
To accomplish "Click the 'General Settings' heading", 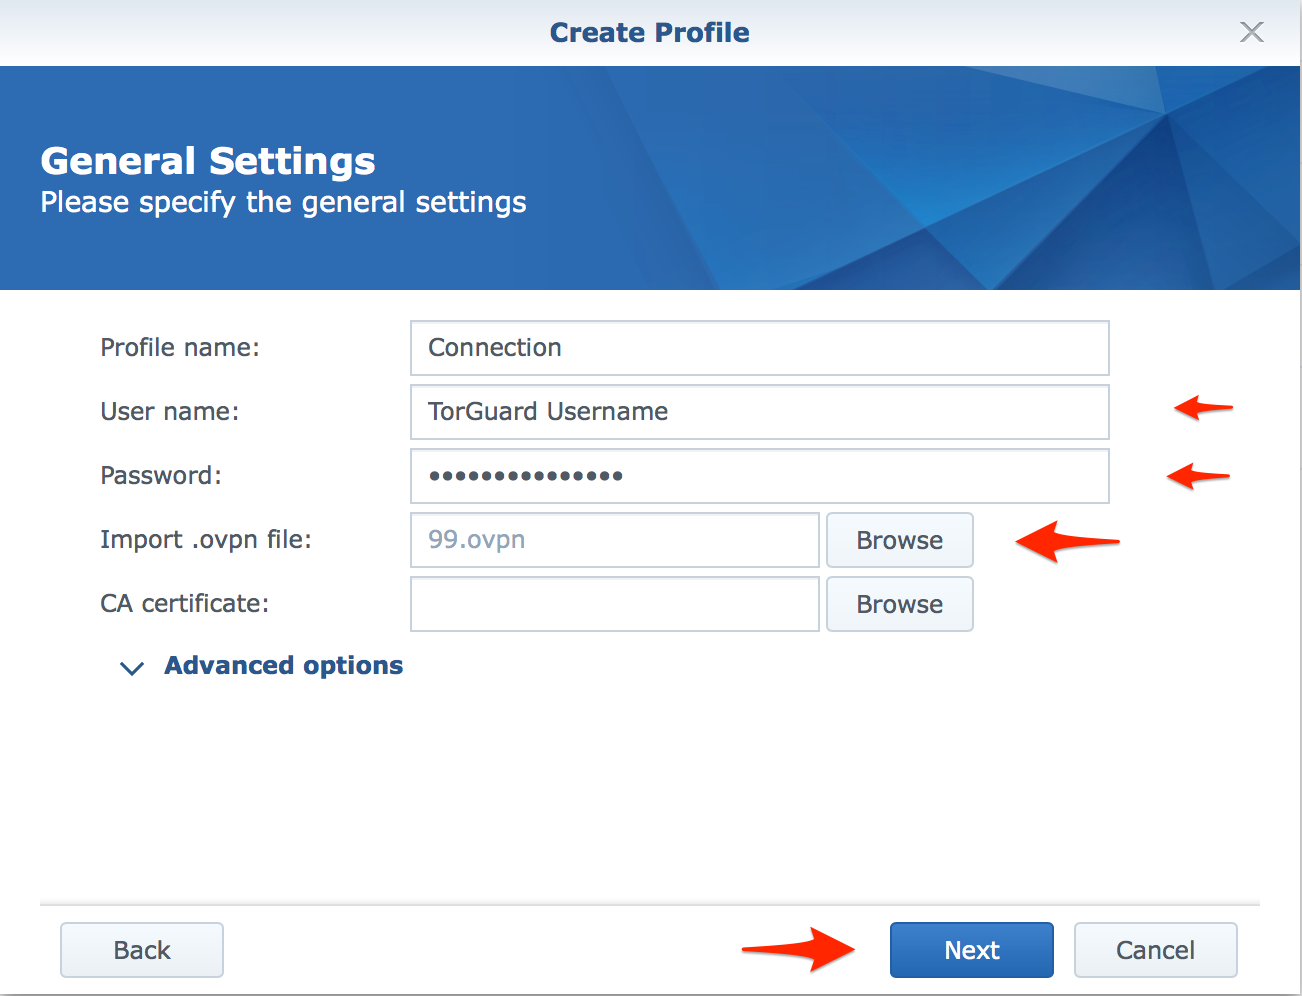I will (208, 161).
